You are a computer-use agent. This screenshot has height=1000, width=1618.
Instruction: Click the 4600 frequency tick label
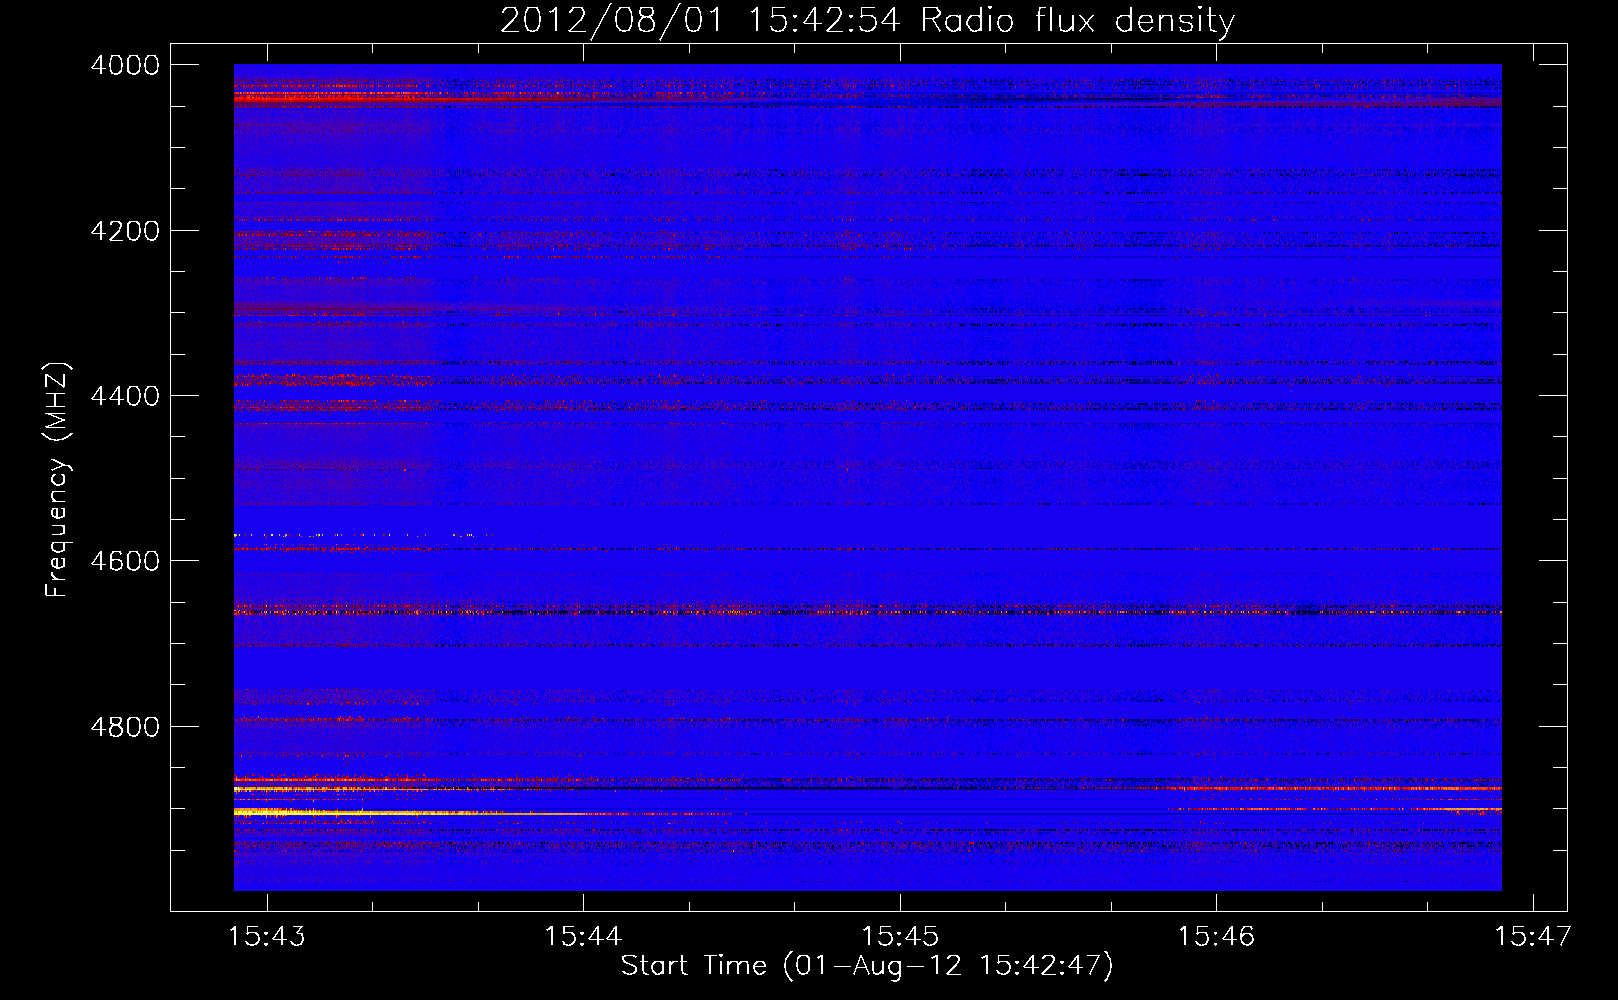coord(125,561)
